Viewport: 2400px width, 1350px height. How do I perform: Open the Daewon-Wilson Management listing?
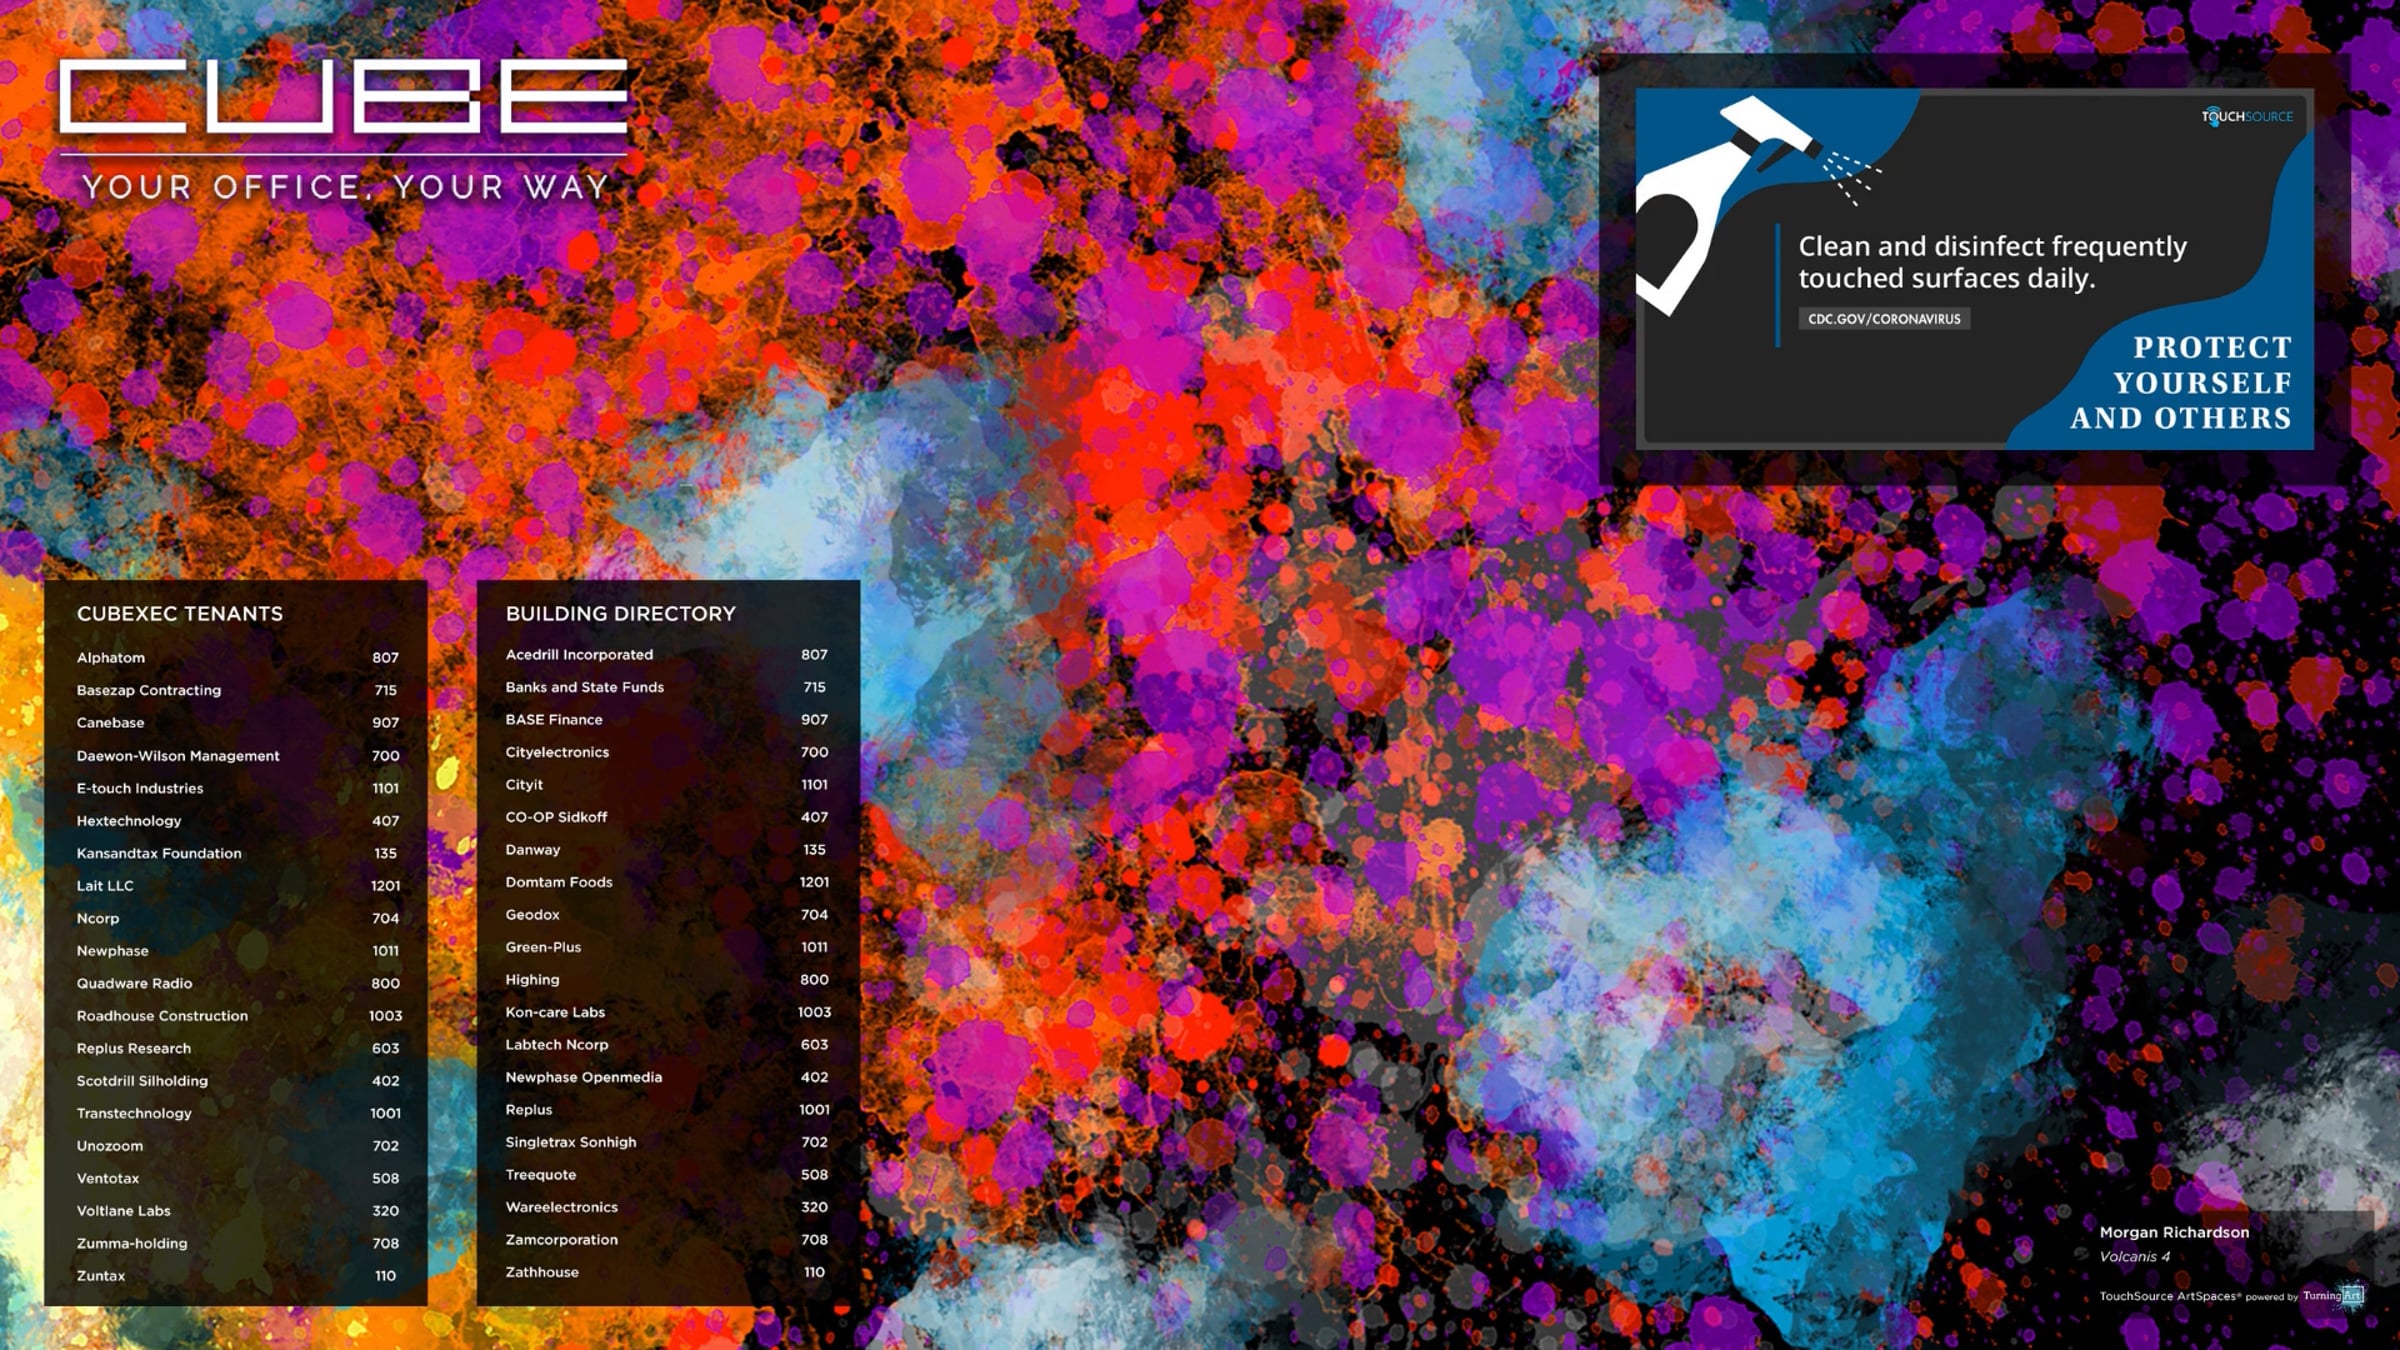[178, 756]
